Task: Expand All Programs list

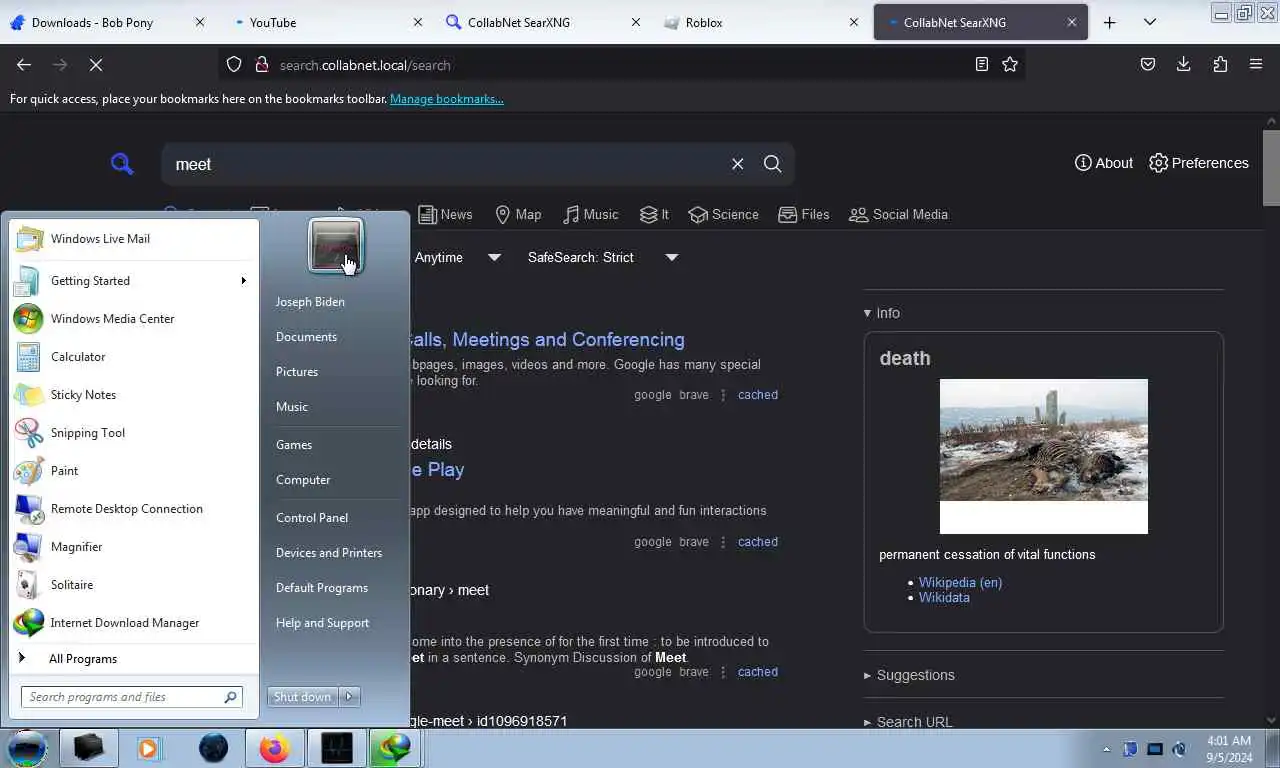Action: (134, 659)
